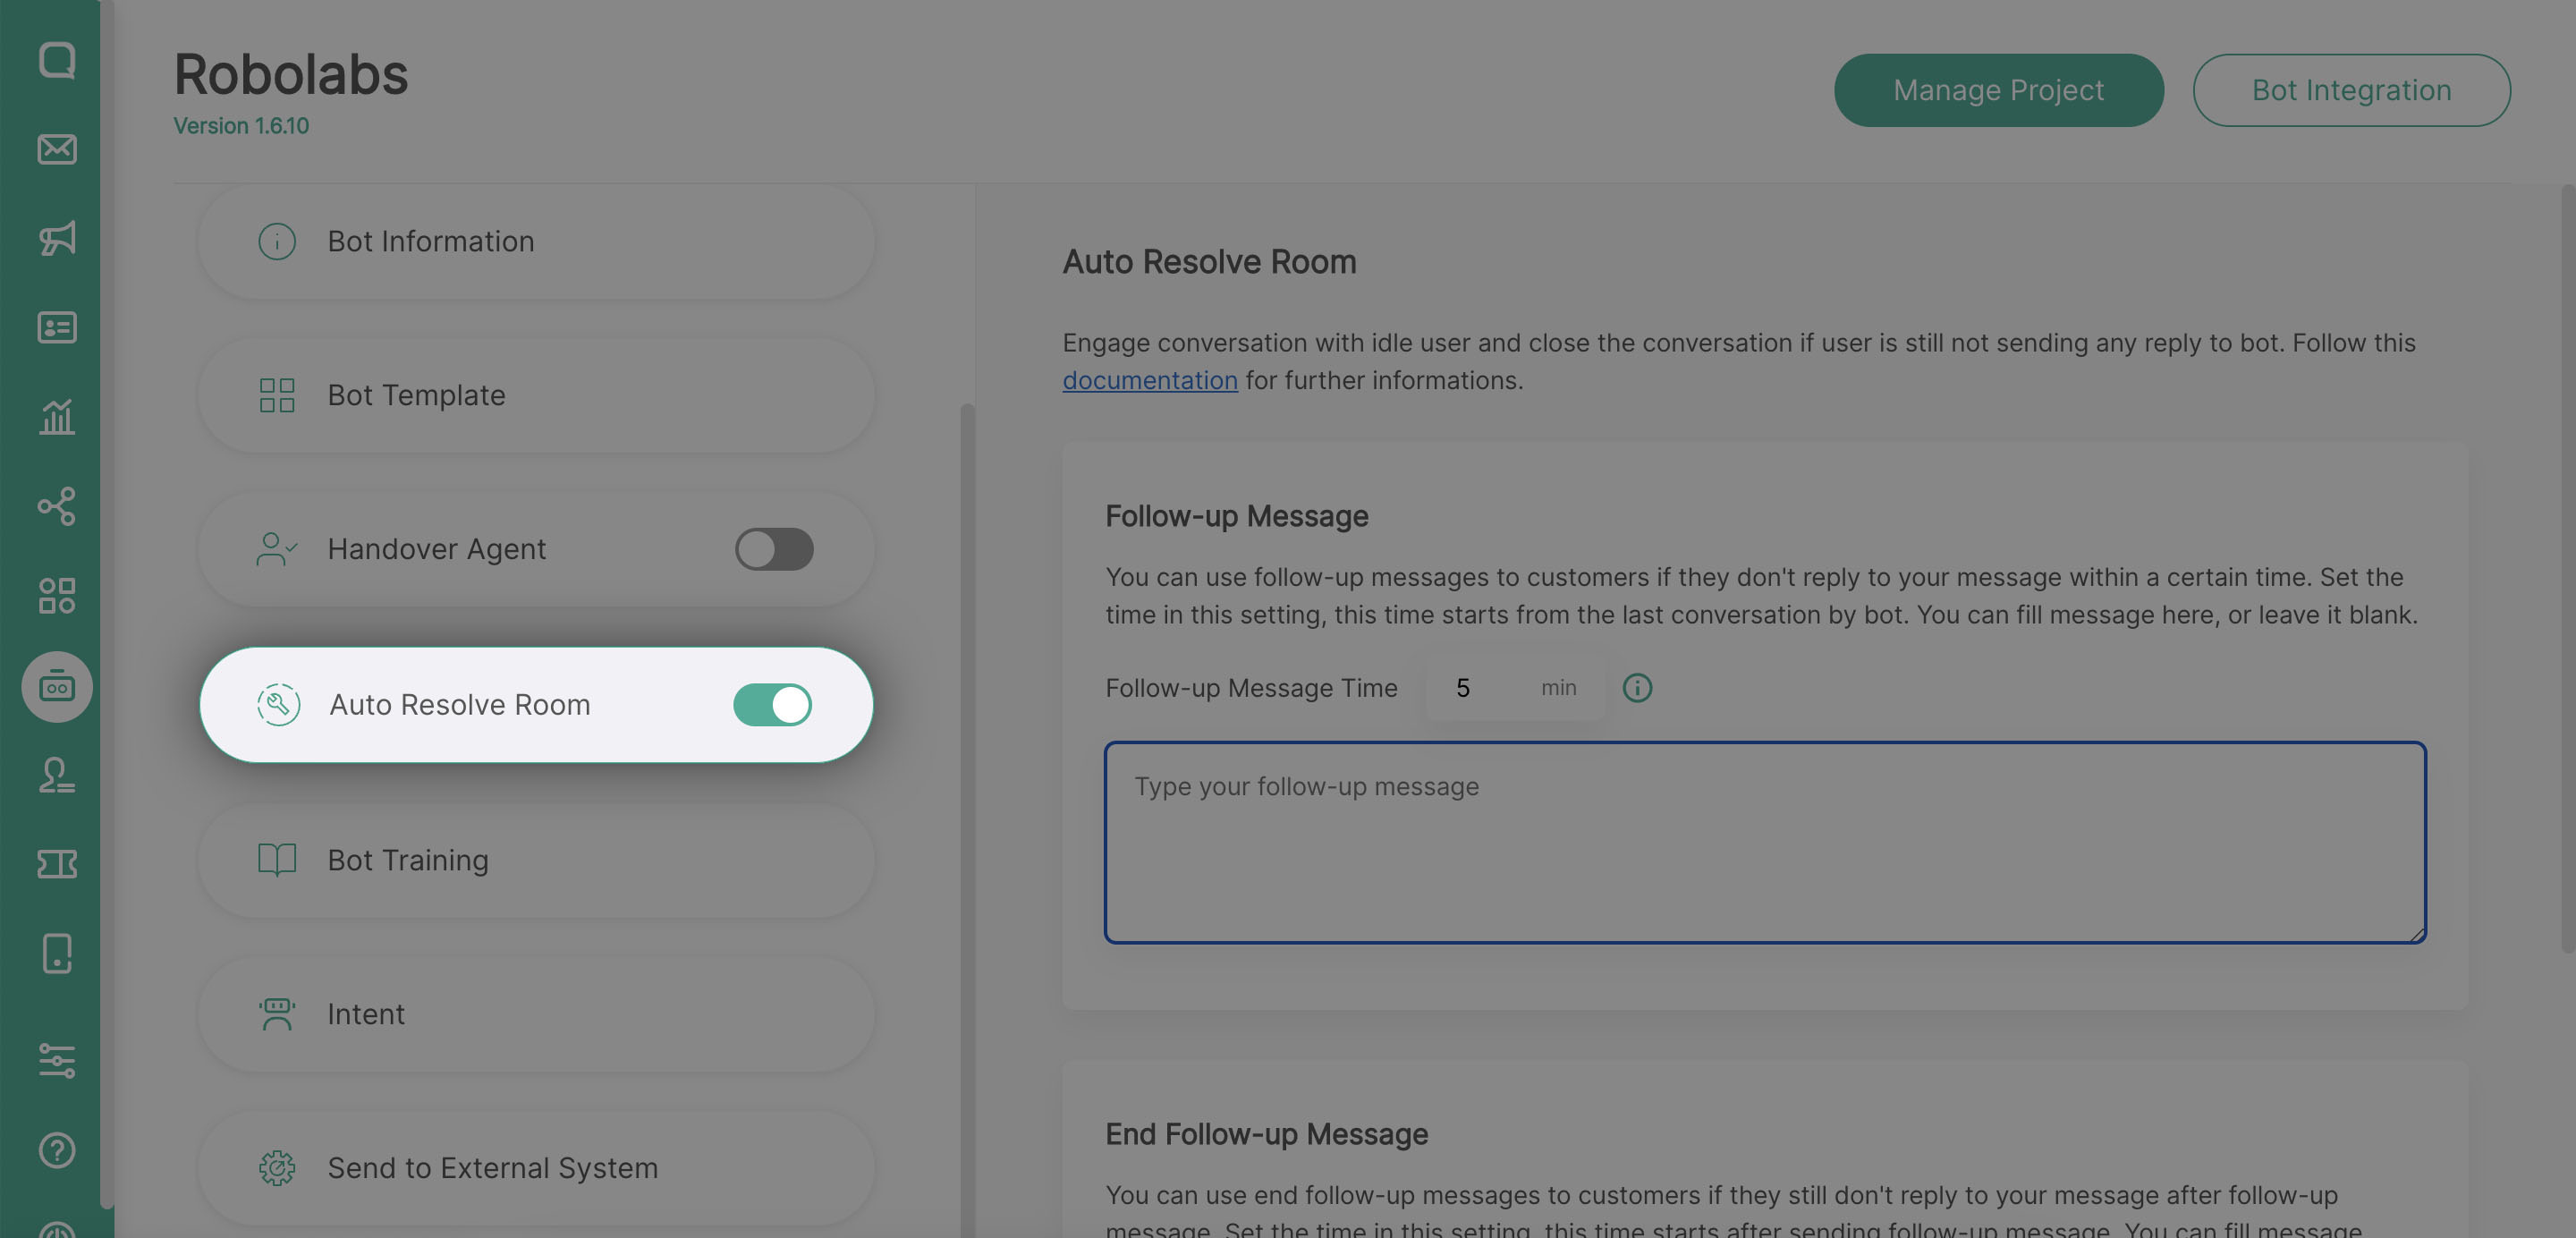The image size is (2576, 1238).
Task: Open the chat inbox sidebar icon
Action: [57, 60]
